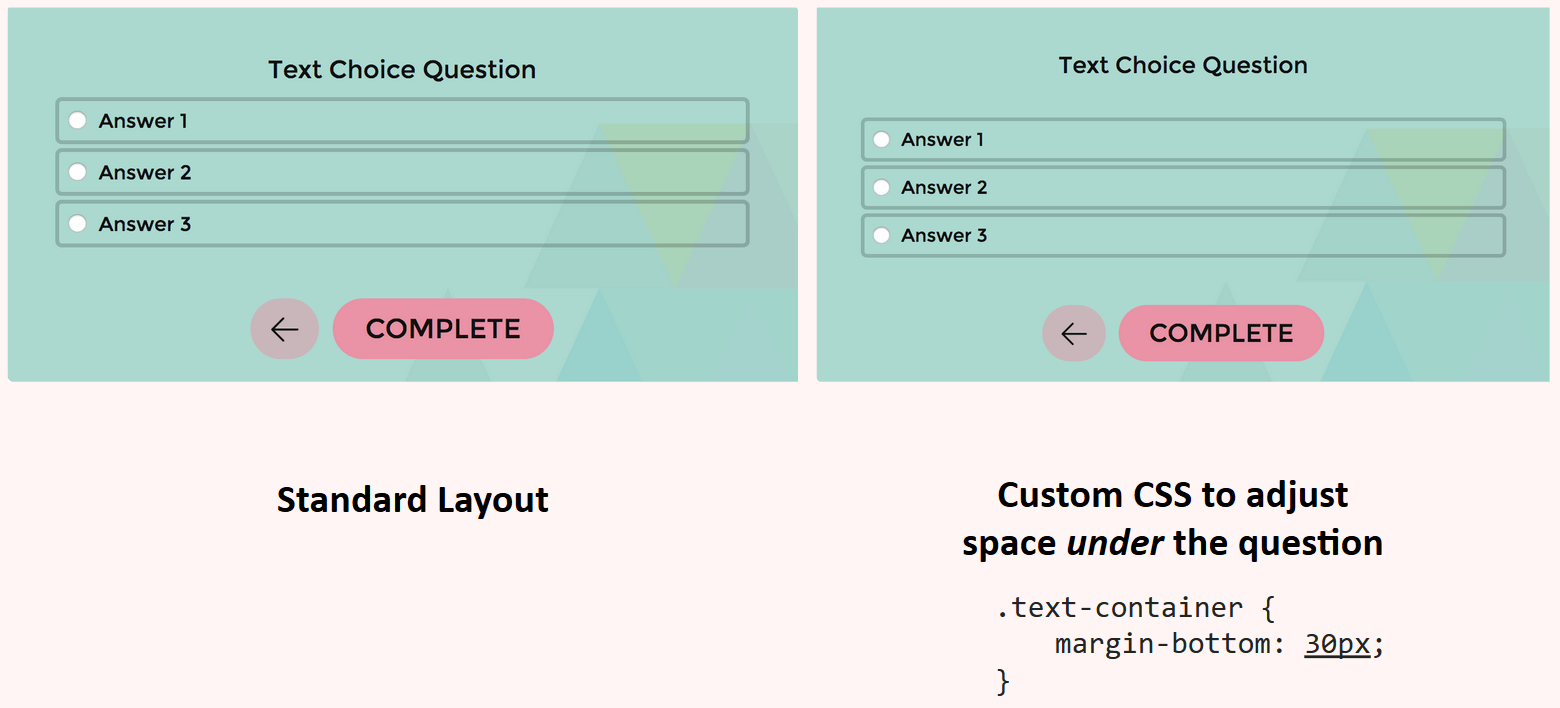Screen dimensions: 1560x708
Task: Select the Answer 1 radio in standard layout
Action: [x=78, y=120]
